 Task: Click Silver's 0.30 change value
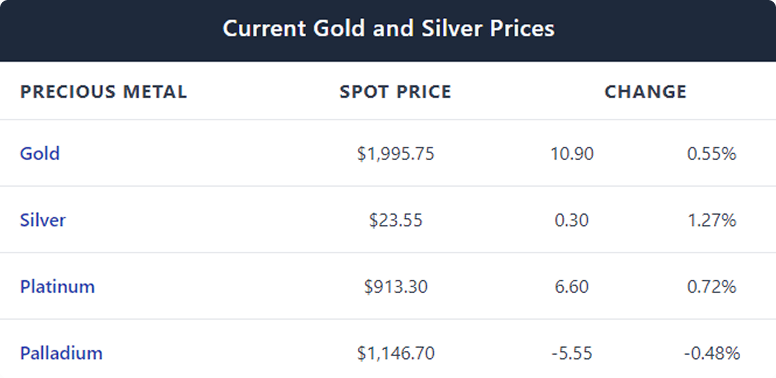572,220
